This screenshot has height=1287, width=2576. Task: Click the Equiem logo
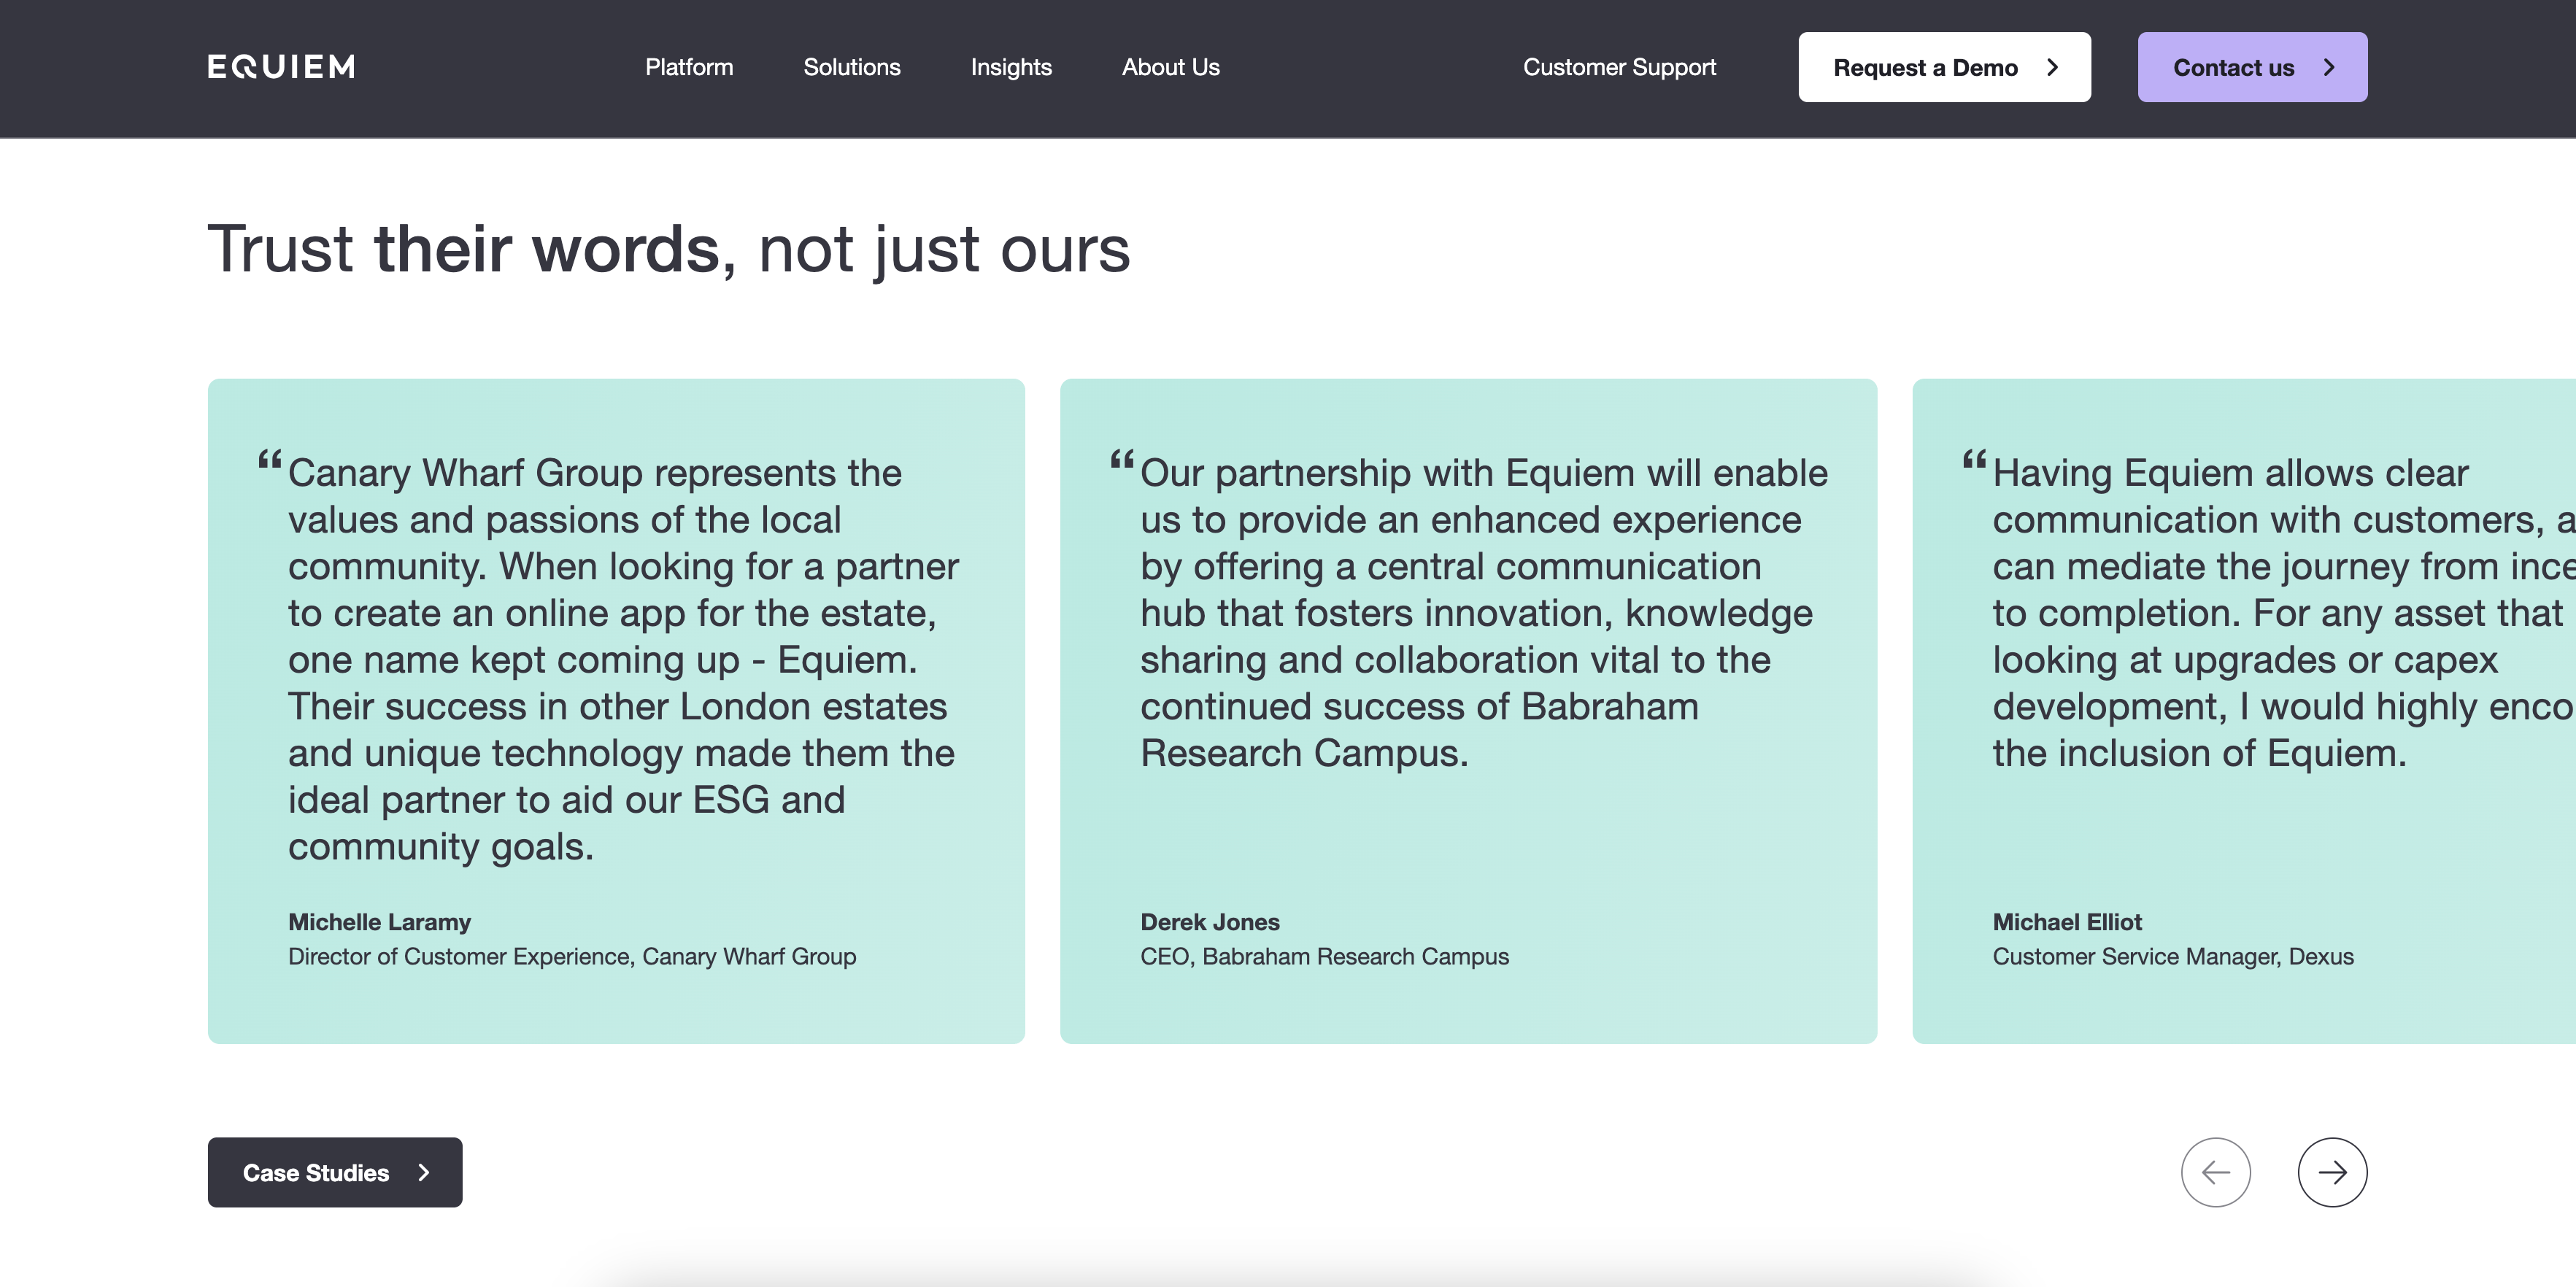(x=281, y=67)
